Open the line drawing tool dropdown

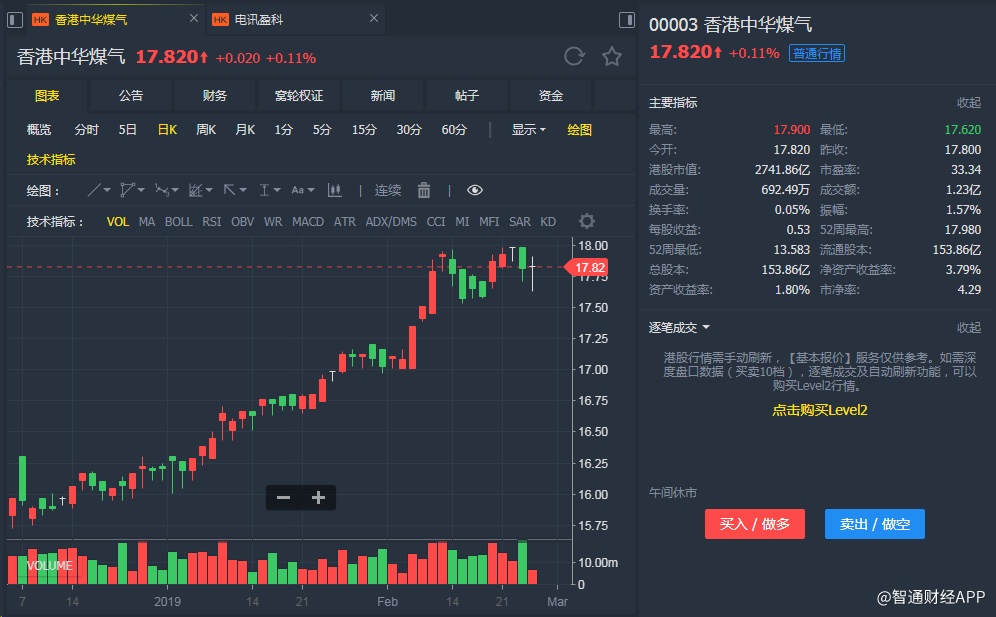pyautogui.click(x=99, y=190)
